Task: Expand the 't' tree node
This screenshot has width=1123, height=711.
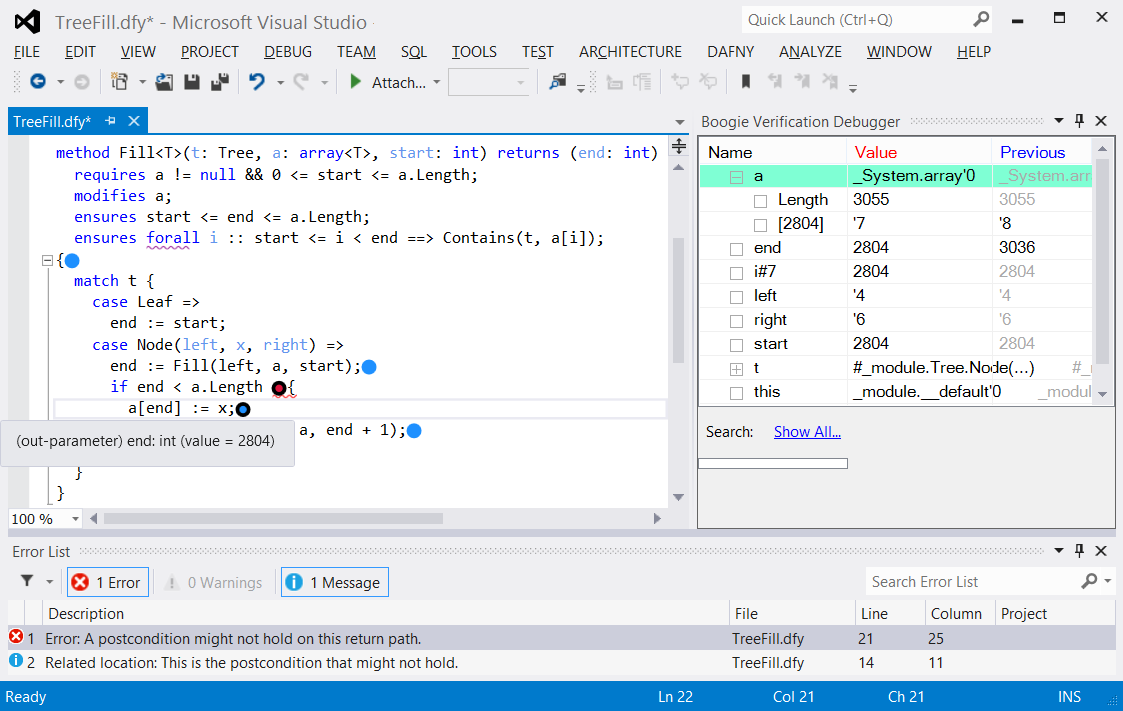Action: (737, 368)
